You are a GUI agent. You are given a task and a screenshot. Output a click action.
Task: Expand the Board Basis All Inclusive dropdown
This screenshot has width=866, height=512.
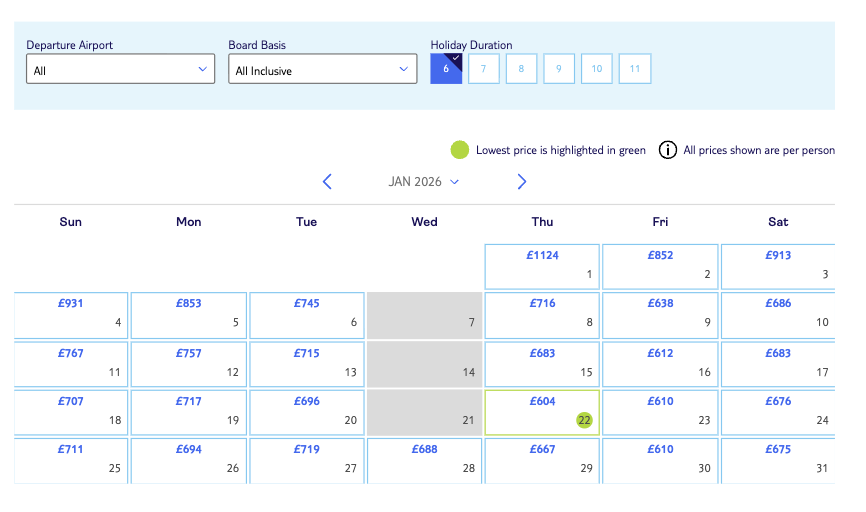(x=322, y=70)
